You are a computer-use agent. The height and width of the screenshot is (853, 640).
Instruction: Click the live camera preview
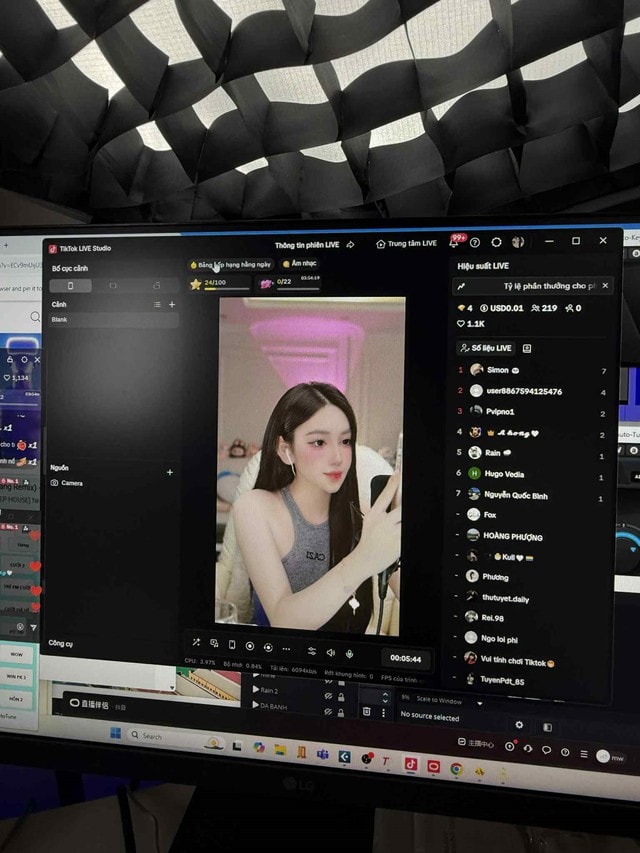point(310,465)
